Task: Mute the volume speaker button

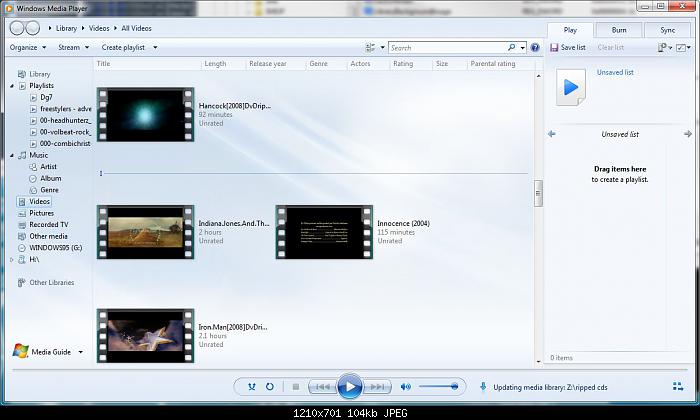Action: pos(405,387)
